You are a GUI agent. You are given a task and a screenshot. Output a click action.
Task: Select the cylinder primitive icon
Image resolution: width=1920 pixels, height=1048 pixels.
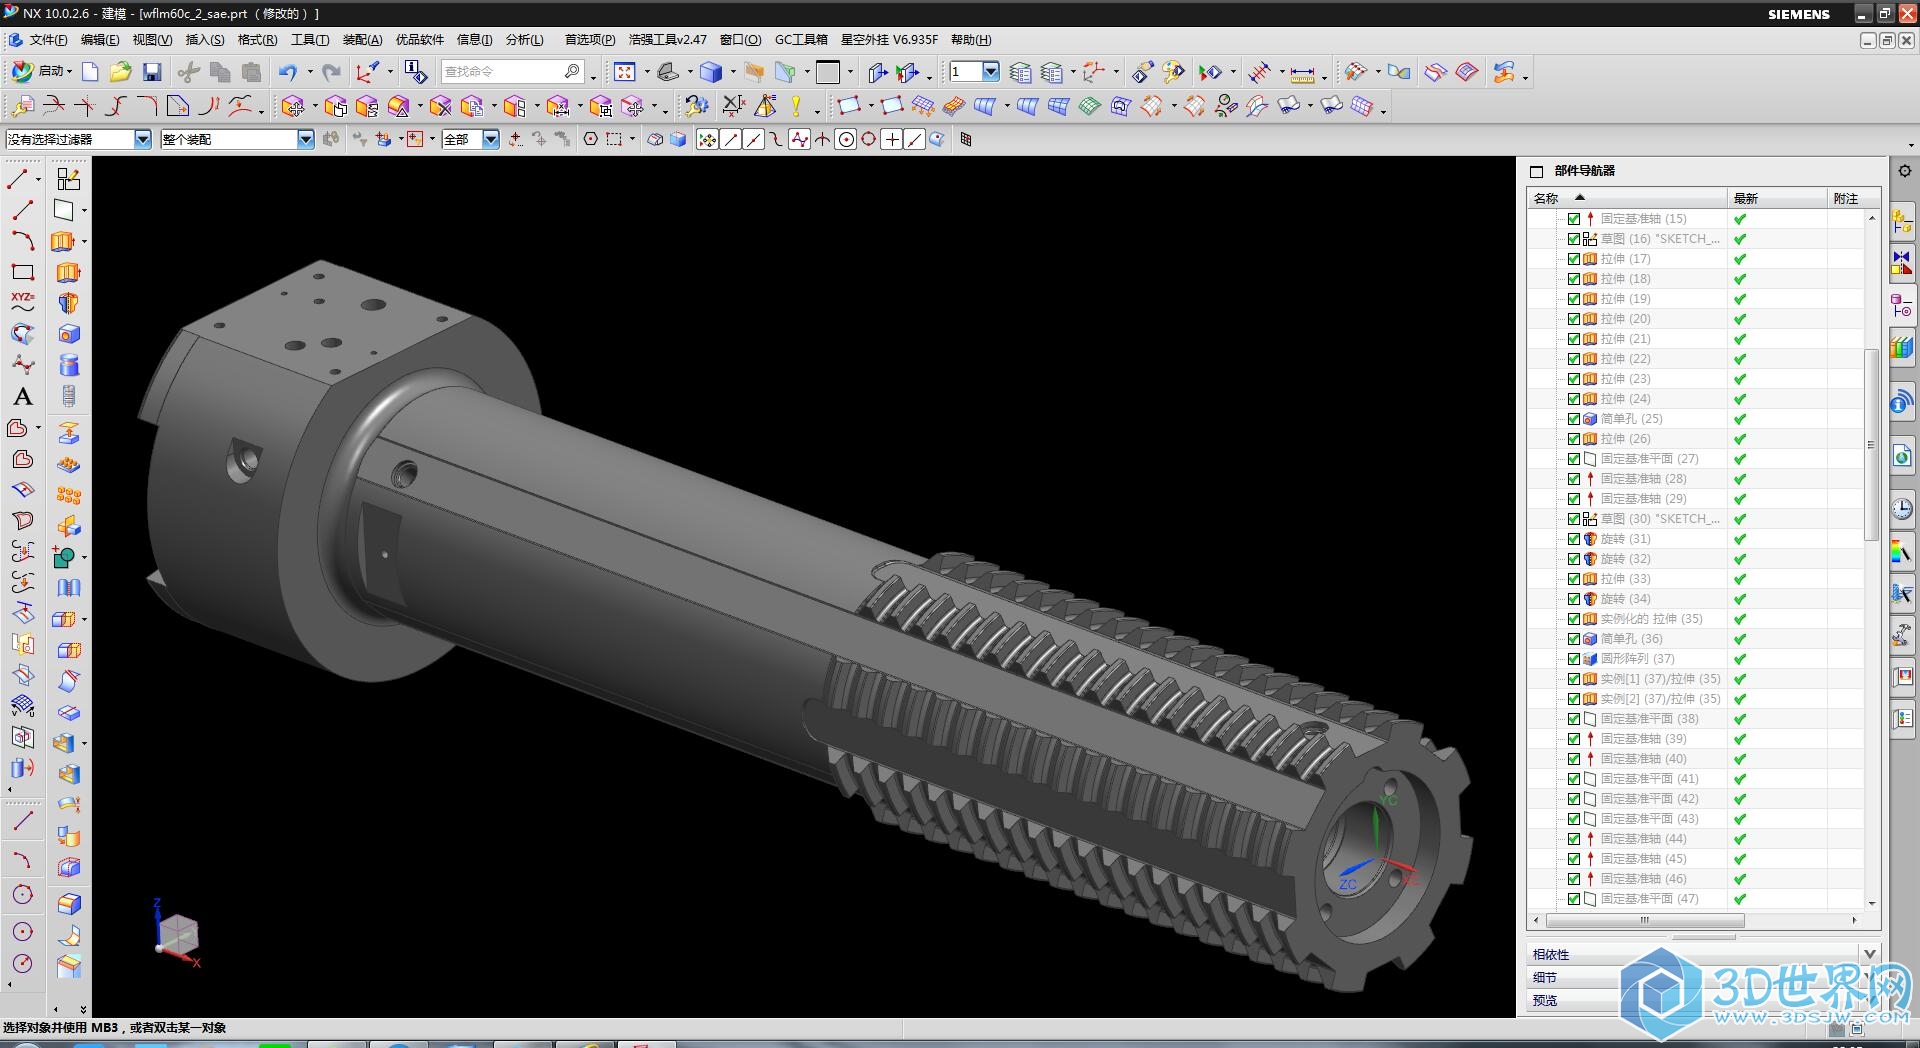(69, 365)
